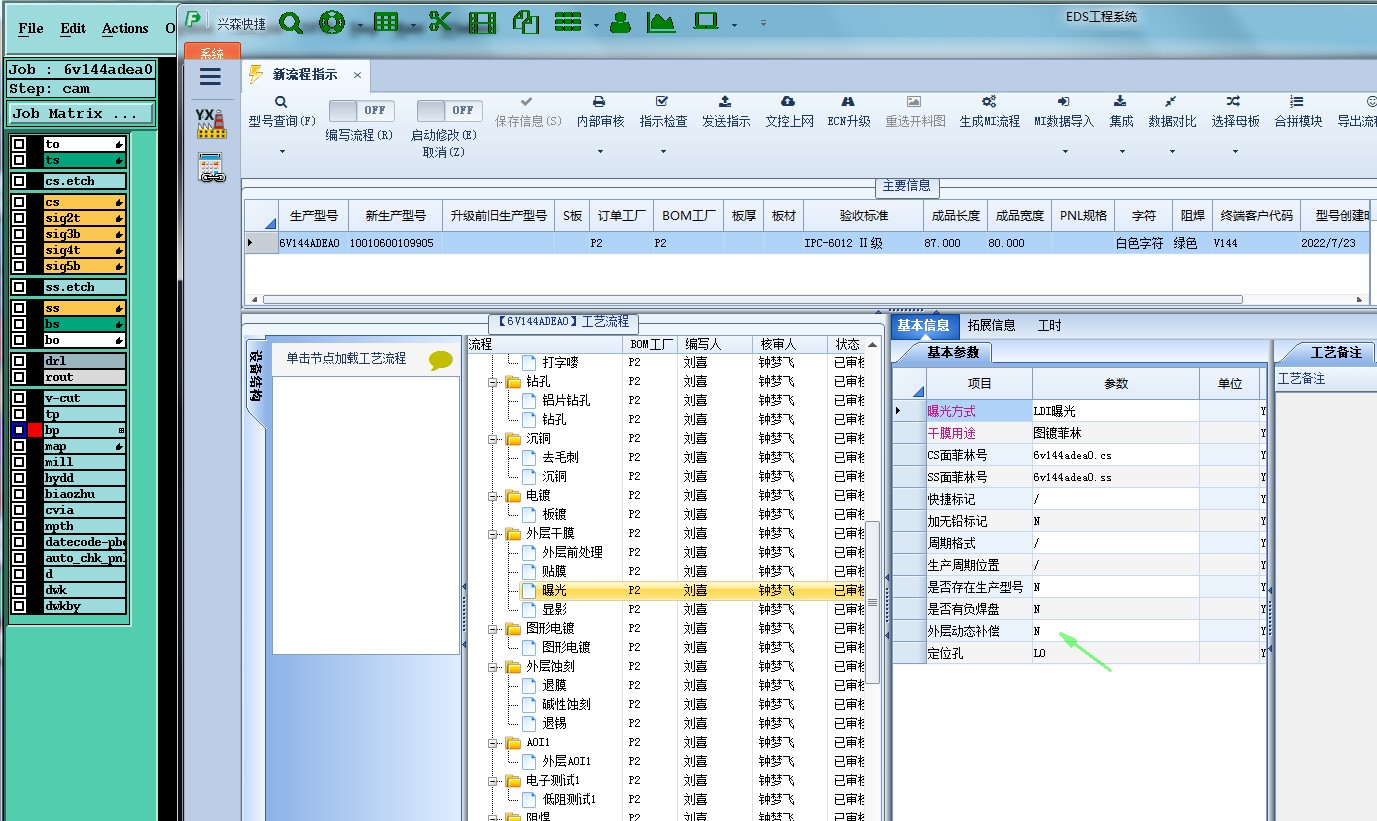
Task: Click ECN升级 tool
Action: (848, 112)
